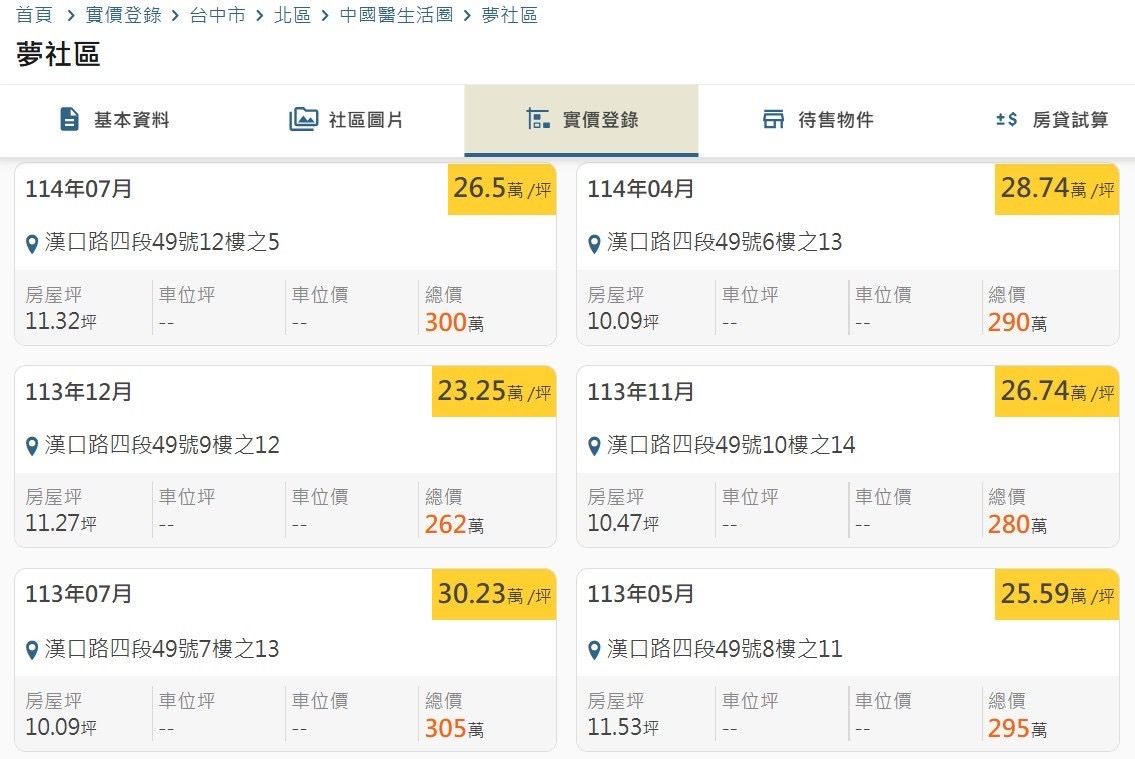Screen dimensions: 1135x759
Task: Click address 漢口路四段49號10樓之14
Action: 731,445
